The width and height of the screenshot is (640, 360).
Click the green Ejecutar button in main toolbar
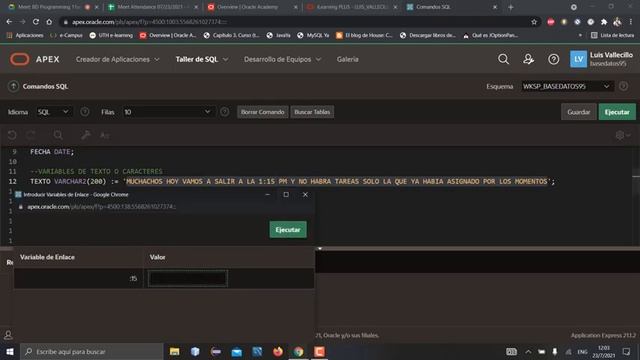tap(617, 112)
